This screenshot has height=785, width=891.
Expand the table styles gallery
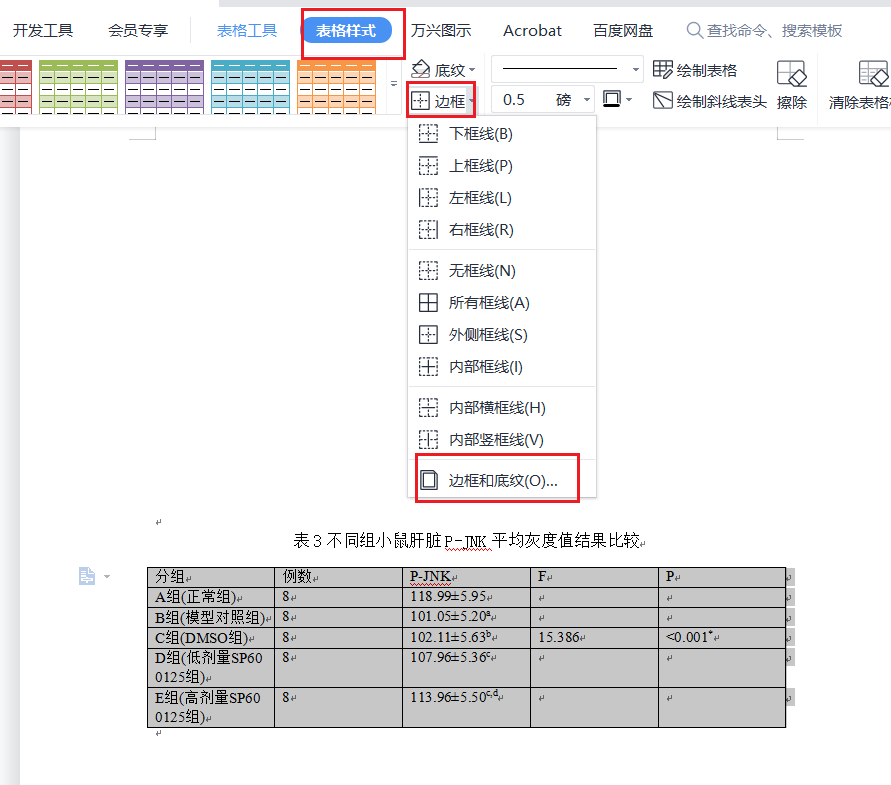click(x=393, y=84)
